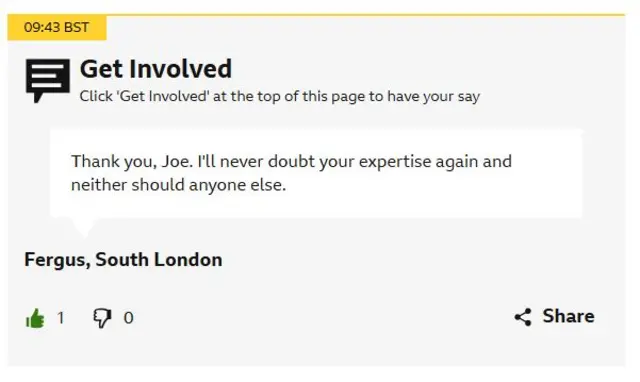Click the South London location text
The height and width of the screenshot is (382, 640).
click(159, 260)
